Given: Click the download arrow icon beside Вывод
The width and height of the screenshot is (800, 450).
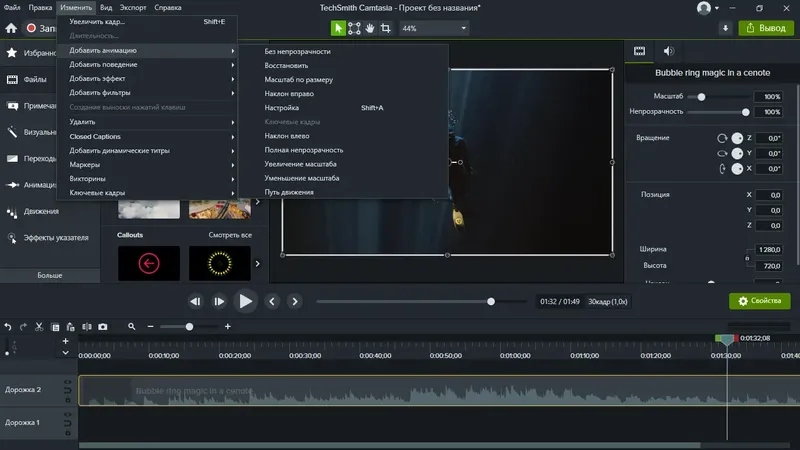Looking at the screenshot, I should point(725,28).
